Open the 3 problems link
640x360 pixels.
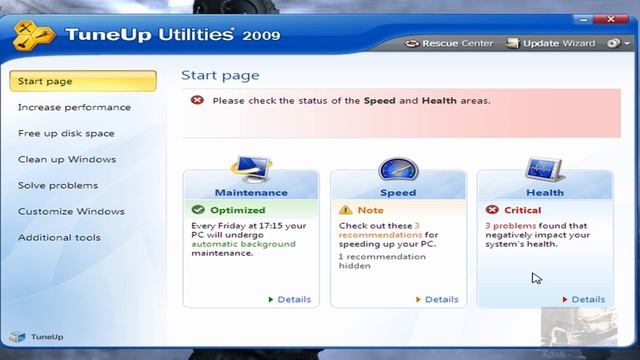511,226
